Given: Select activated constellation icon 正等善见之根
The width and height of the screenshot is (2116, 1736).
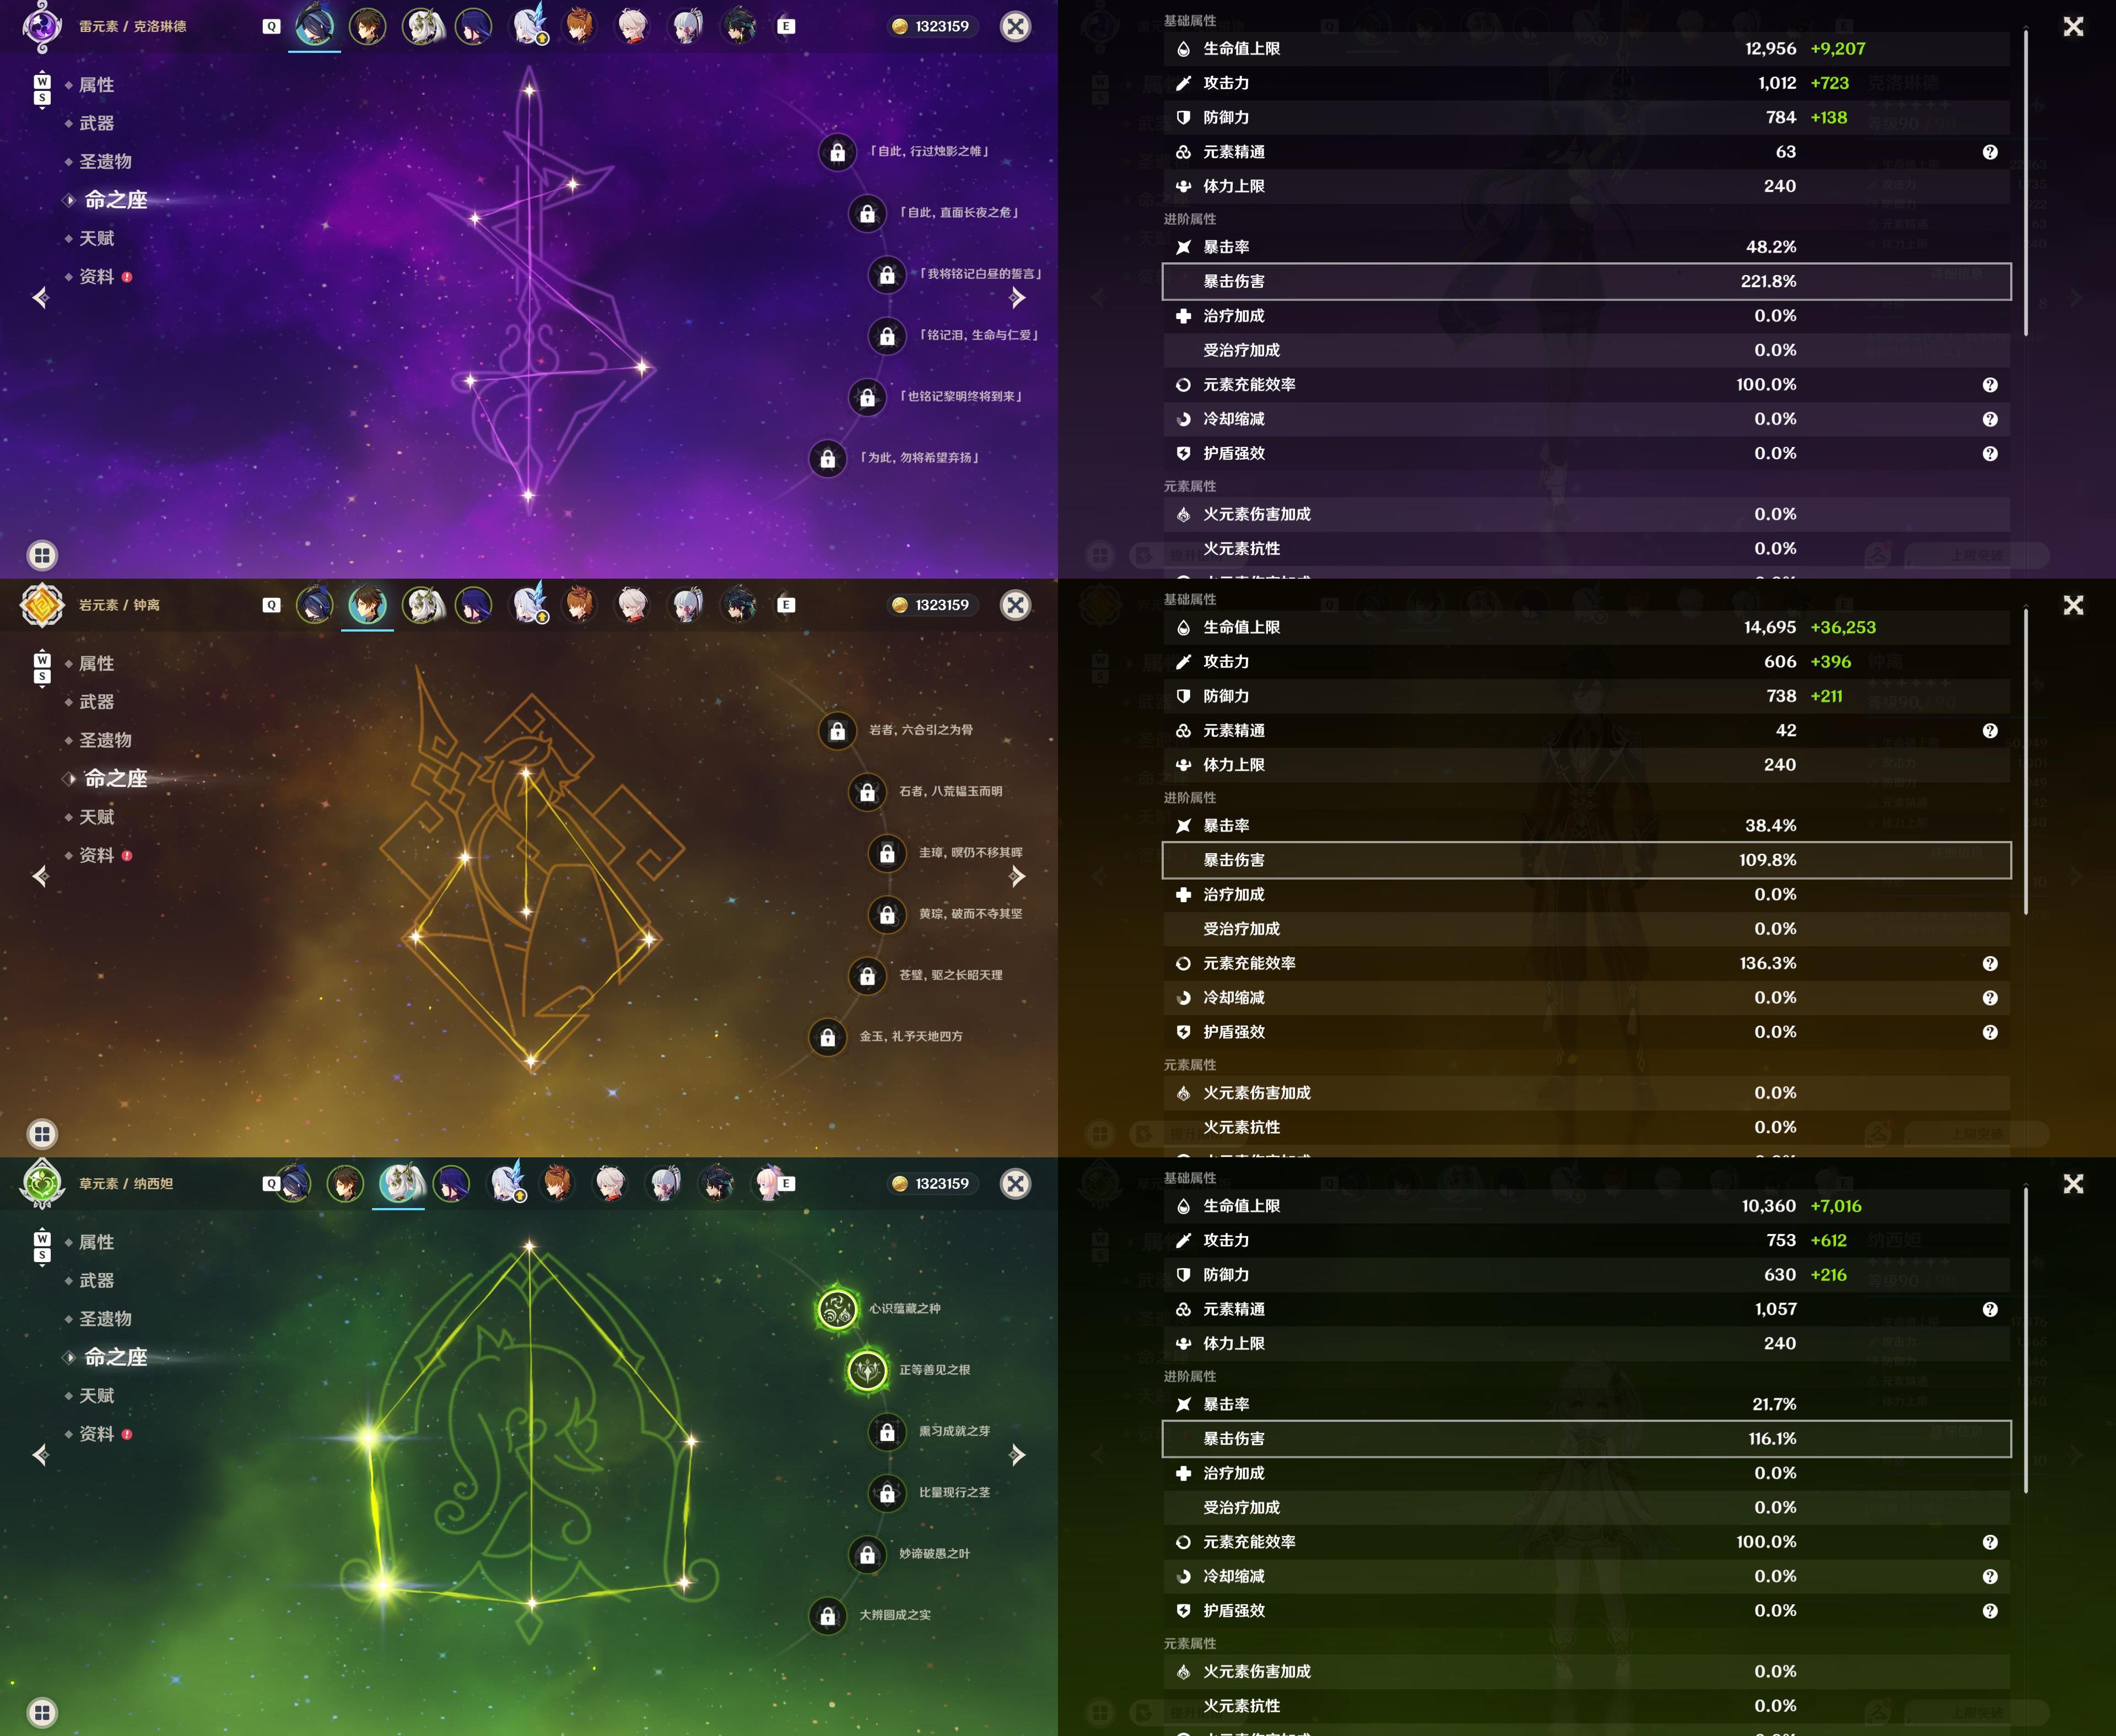Looking at the screenshot, I should pyautogui.click(x=867, y=1370).
